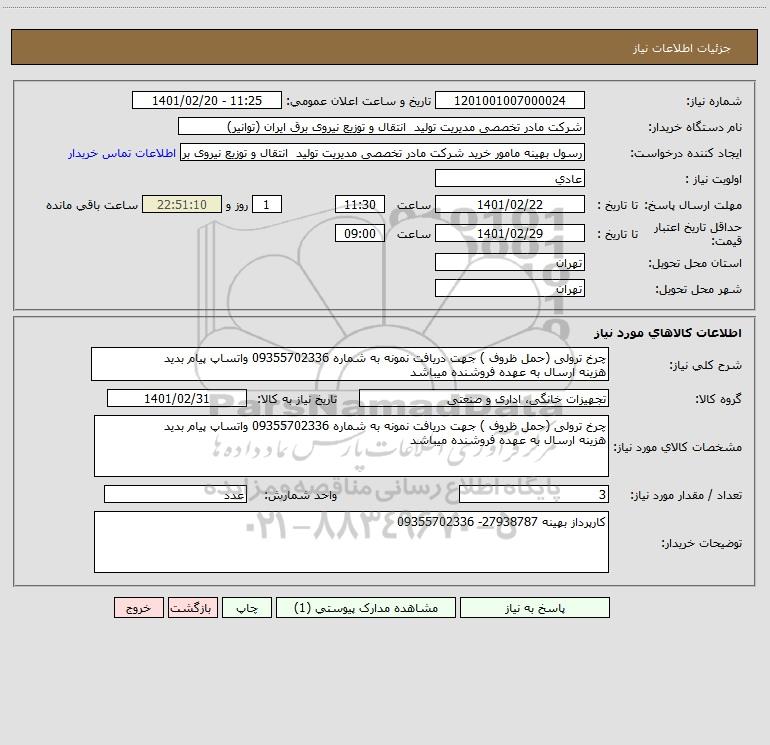The image size is (770, 745).
Task: Click the deadline time field 11:30
Action: (x=359, y=204)
